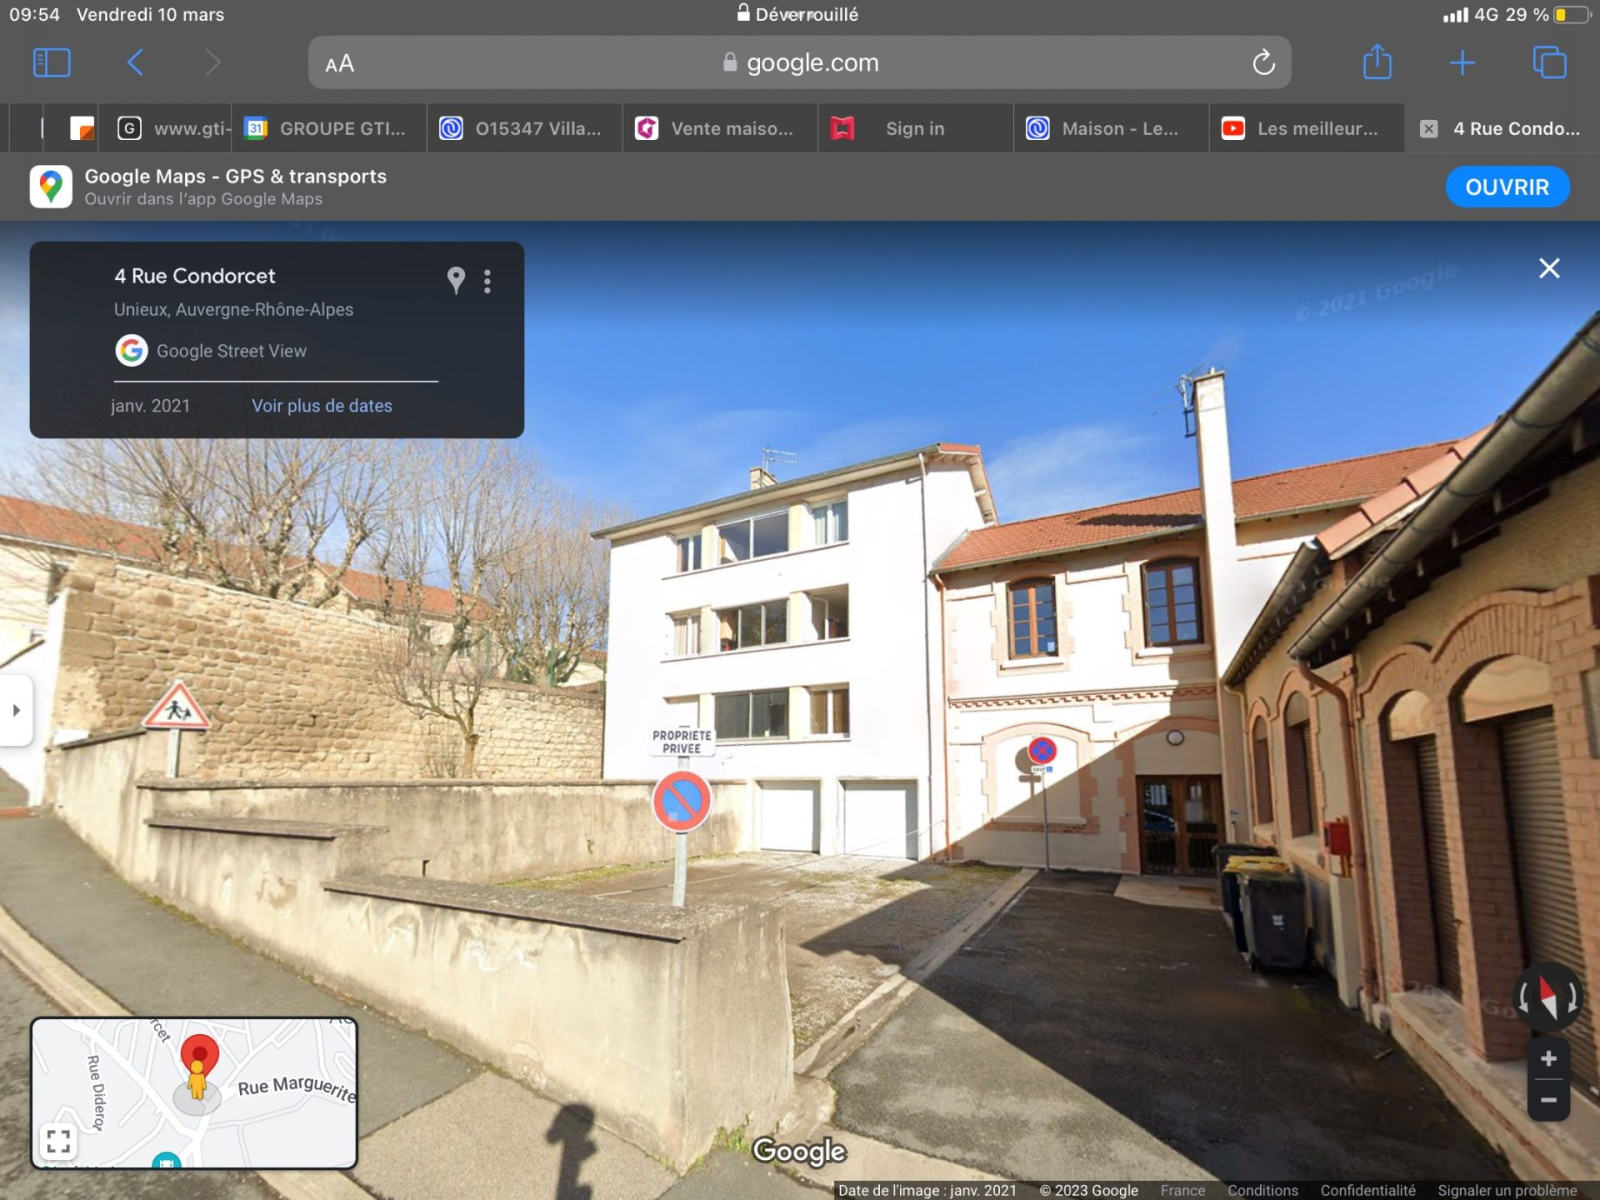Open three-dot options menu in address card
Viewport: 1600px width, 1200px height.
click(x=488, y=281)
